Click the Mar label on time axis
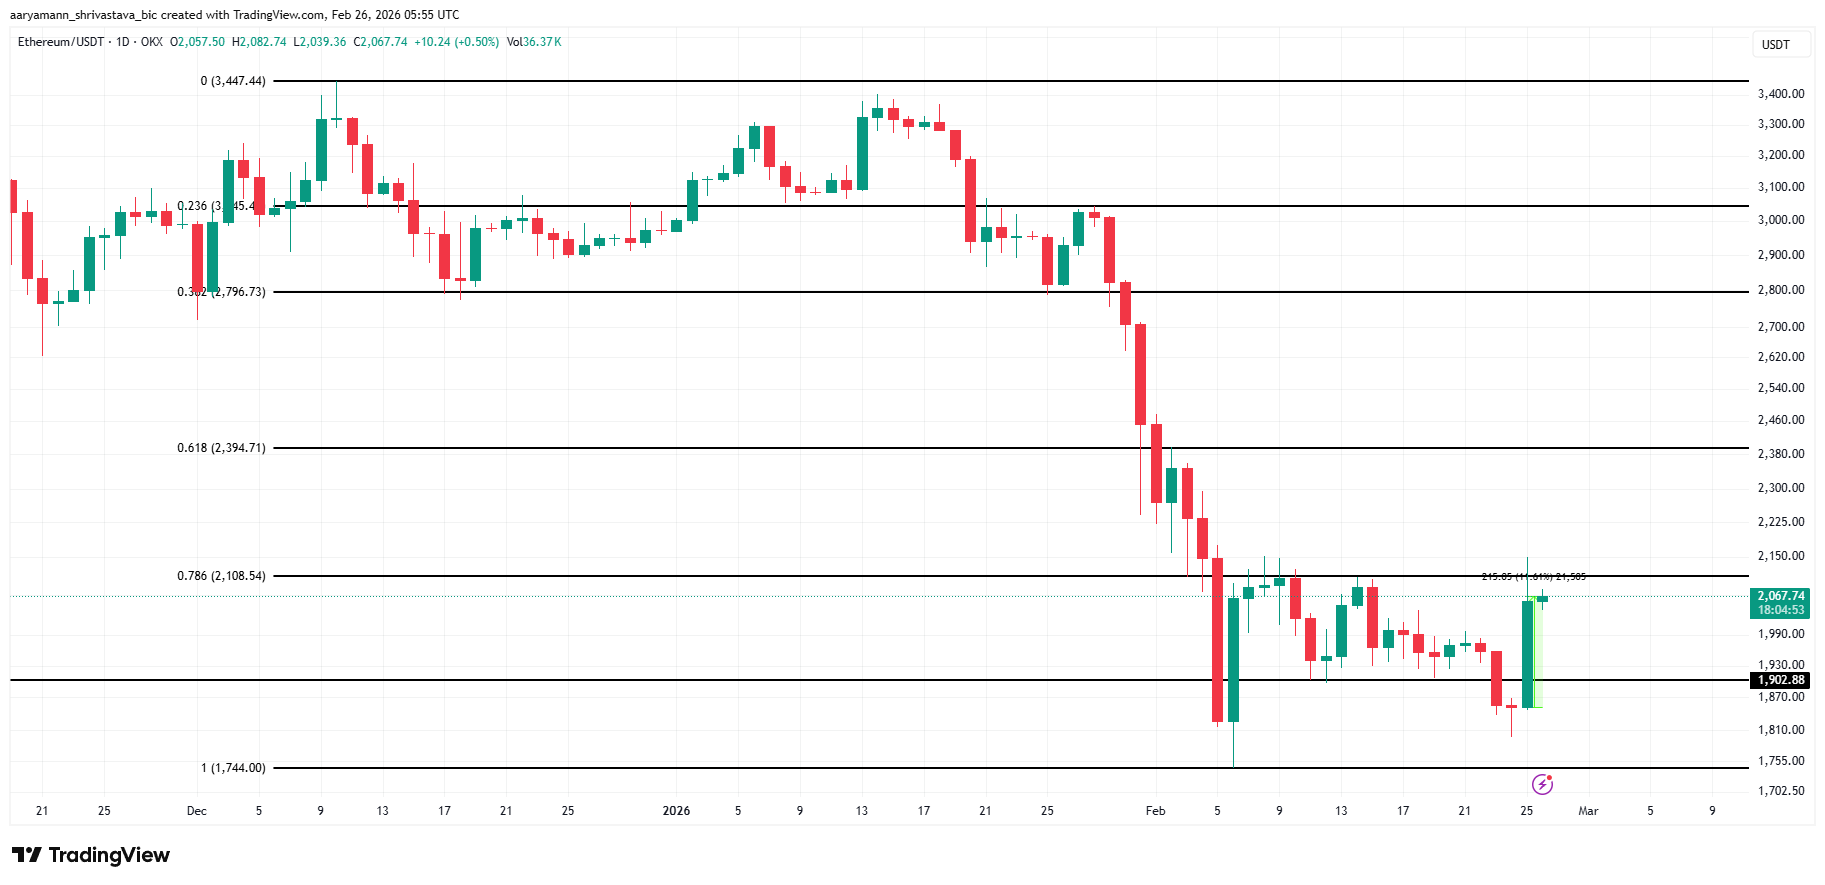 click(x=1588, y=811)
